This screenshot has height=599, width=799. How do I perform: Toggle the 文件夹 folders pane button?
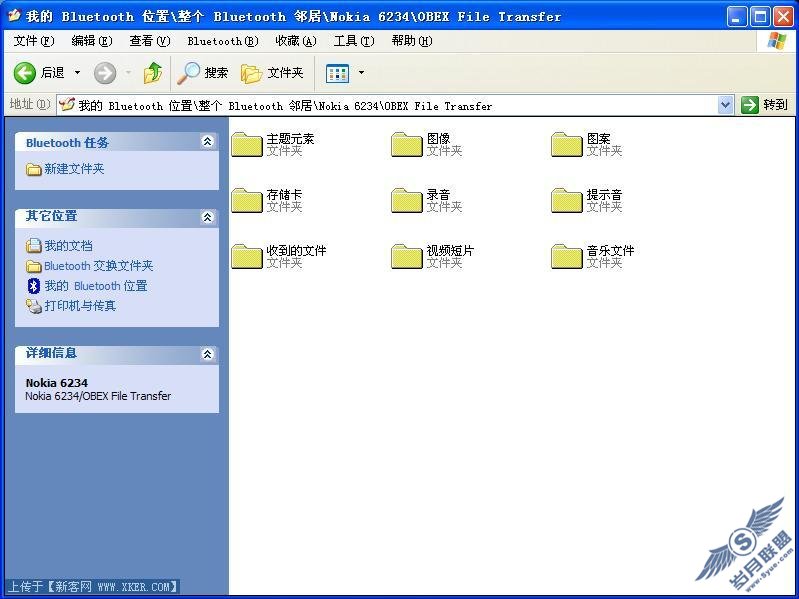(x=272, y=73)
